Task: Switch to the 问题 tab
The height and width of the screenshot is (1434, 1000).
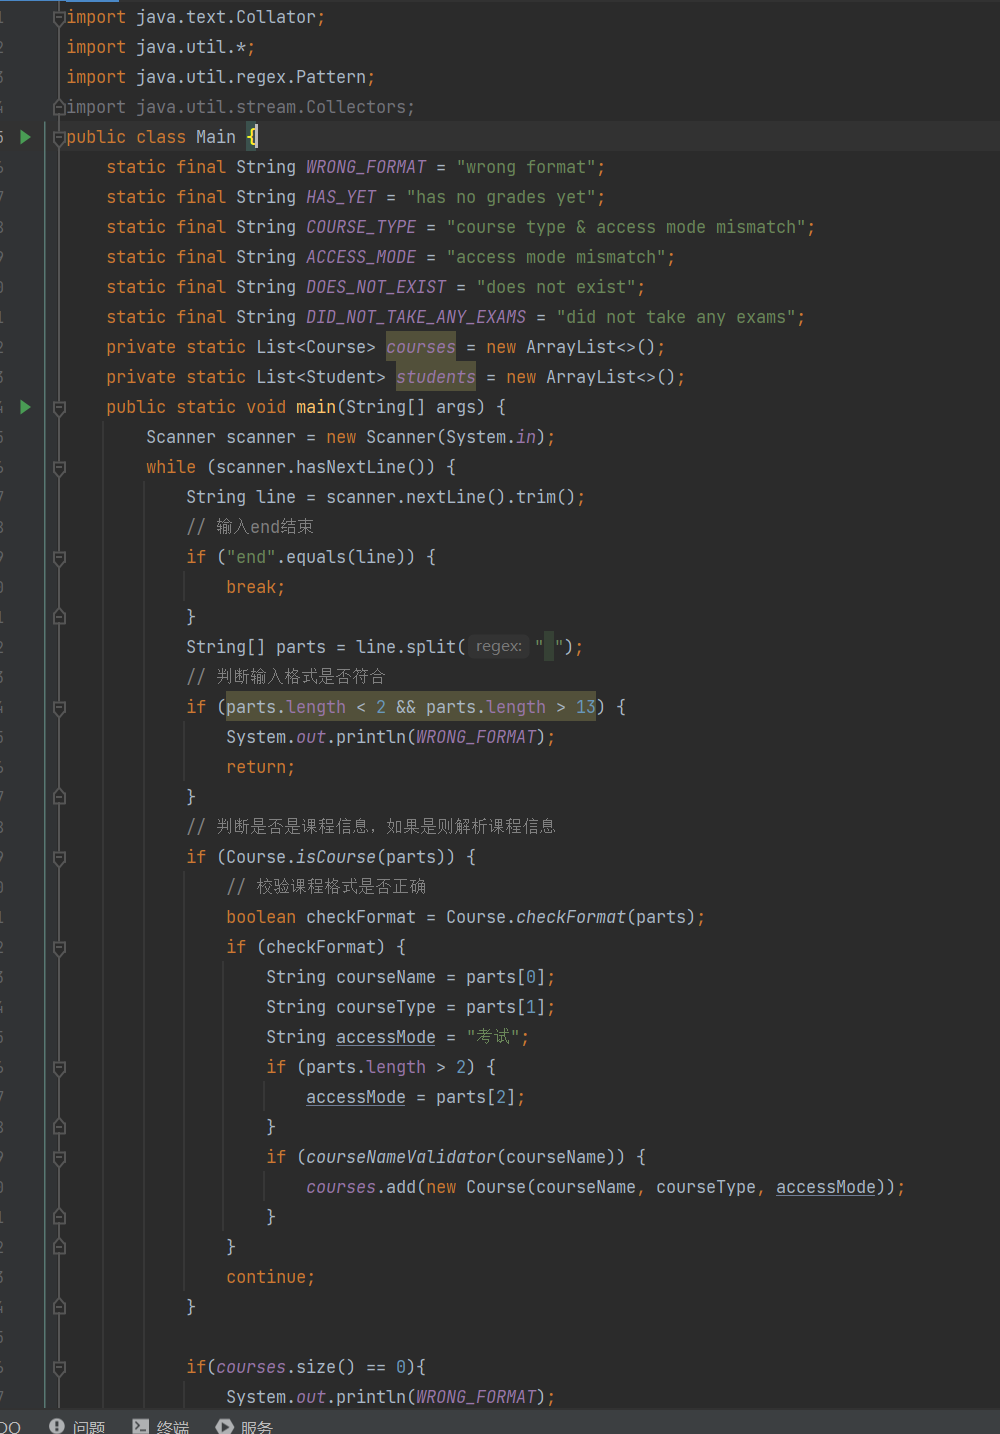Action: pos(78,1426)
